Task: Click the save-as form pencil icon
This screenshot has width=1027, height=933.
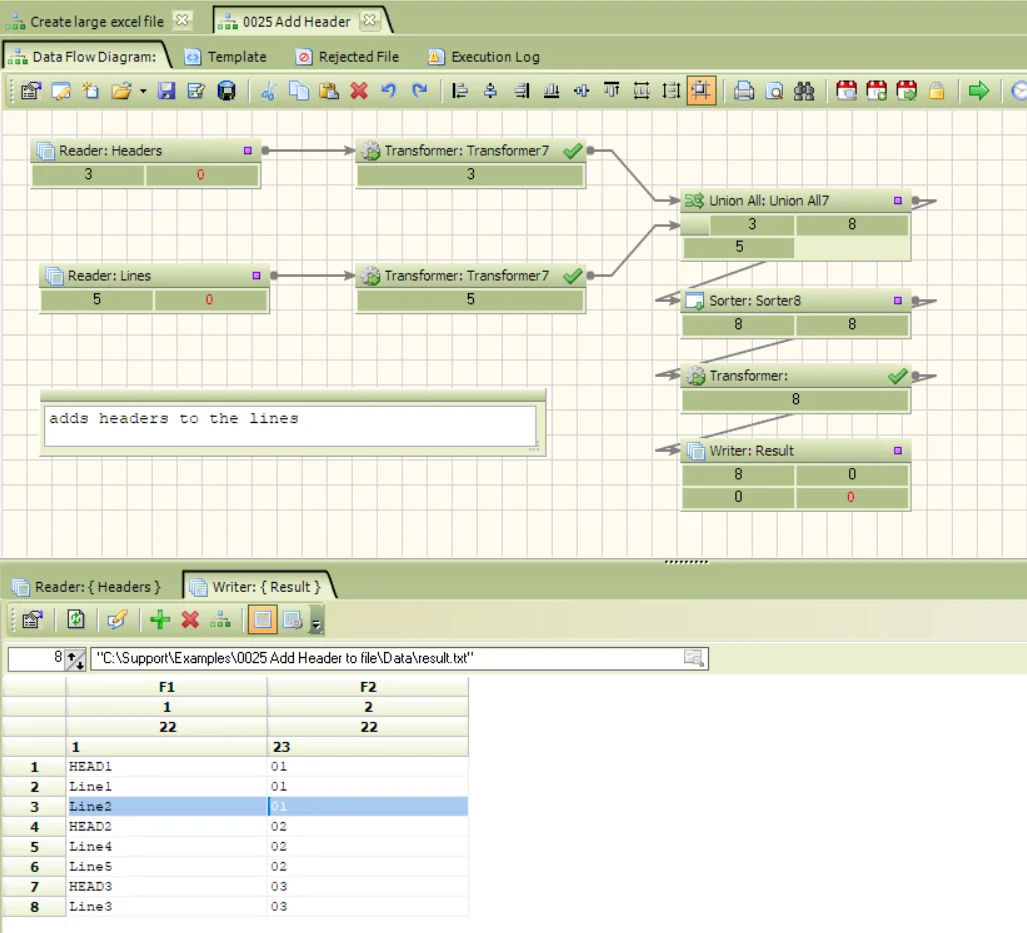Action: (x=196, y=90)
